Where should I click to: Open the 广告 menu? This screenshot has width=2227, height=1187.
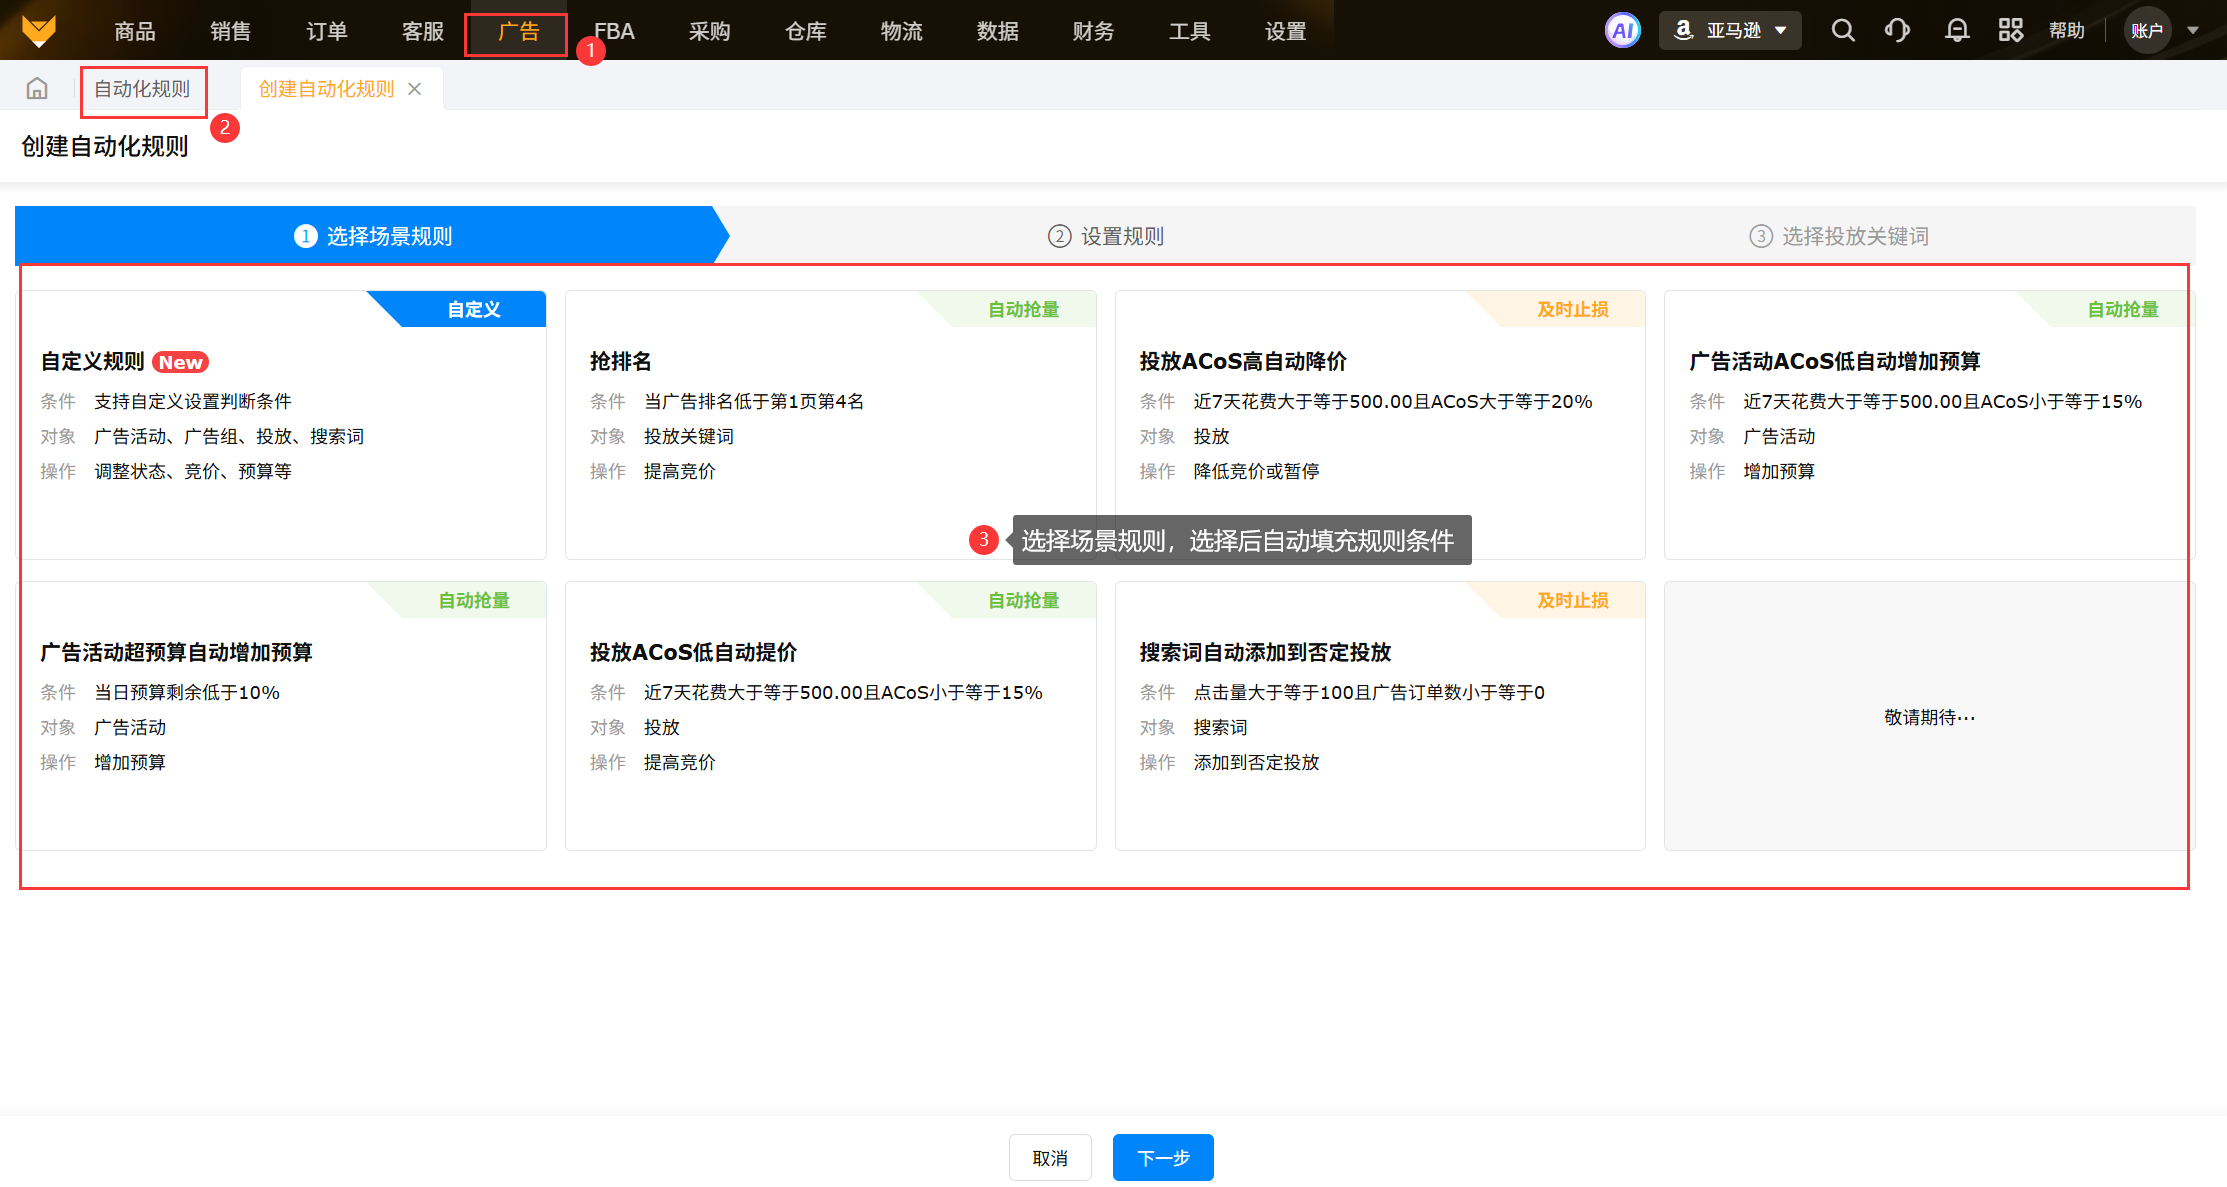pyautogui.click(x=517, y=32)
